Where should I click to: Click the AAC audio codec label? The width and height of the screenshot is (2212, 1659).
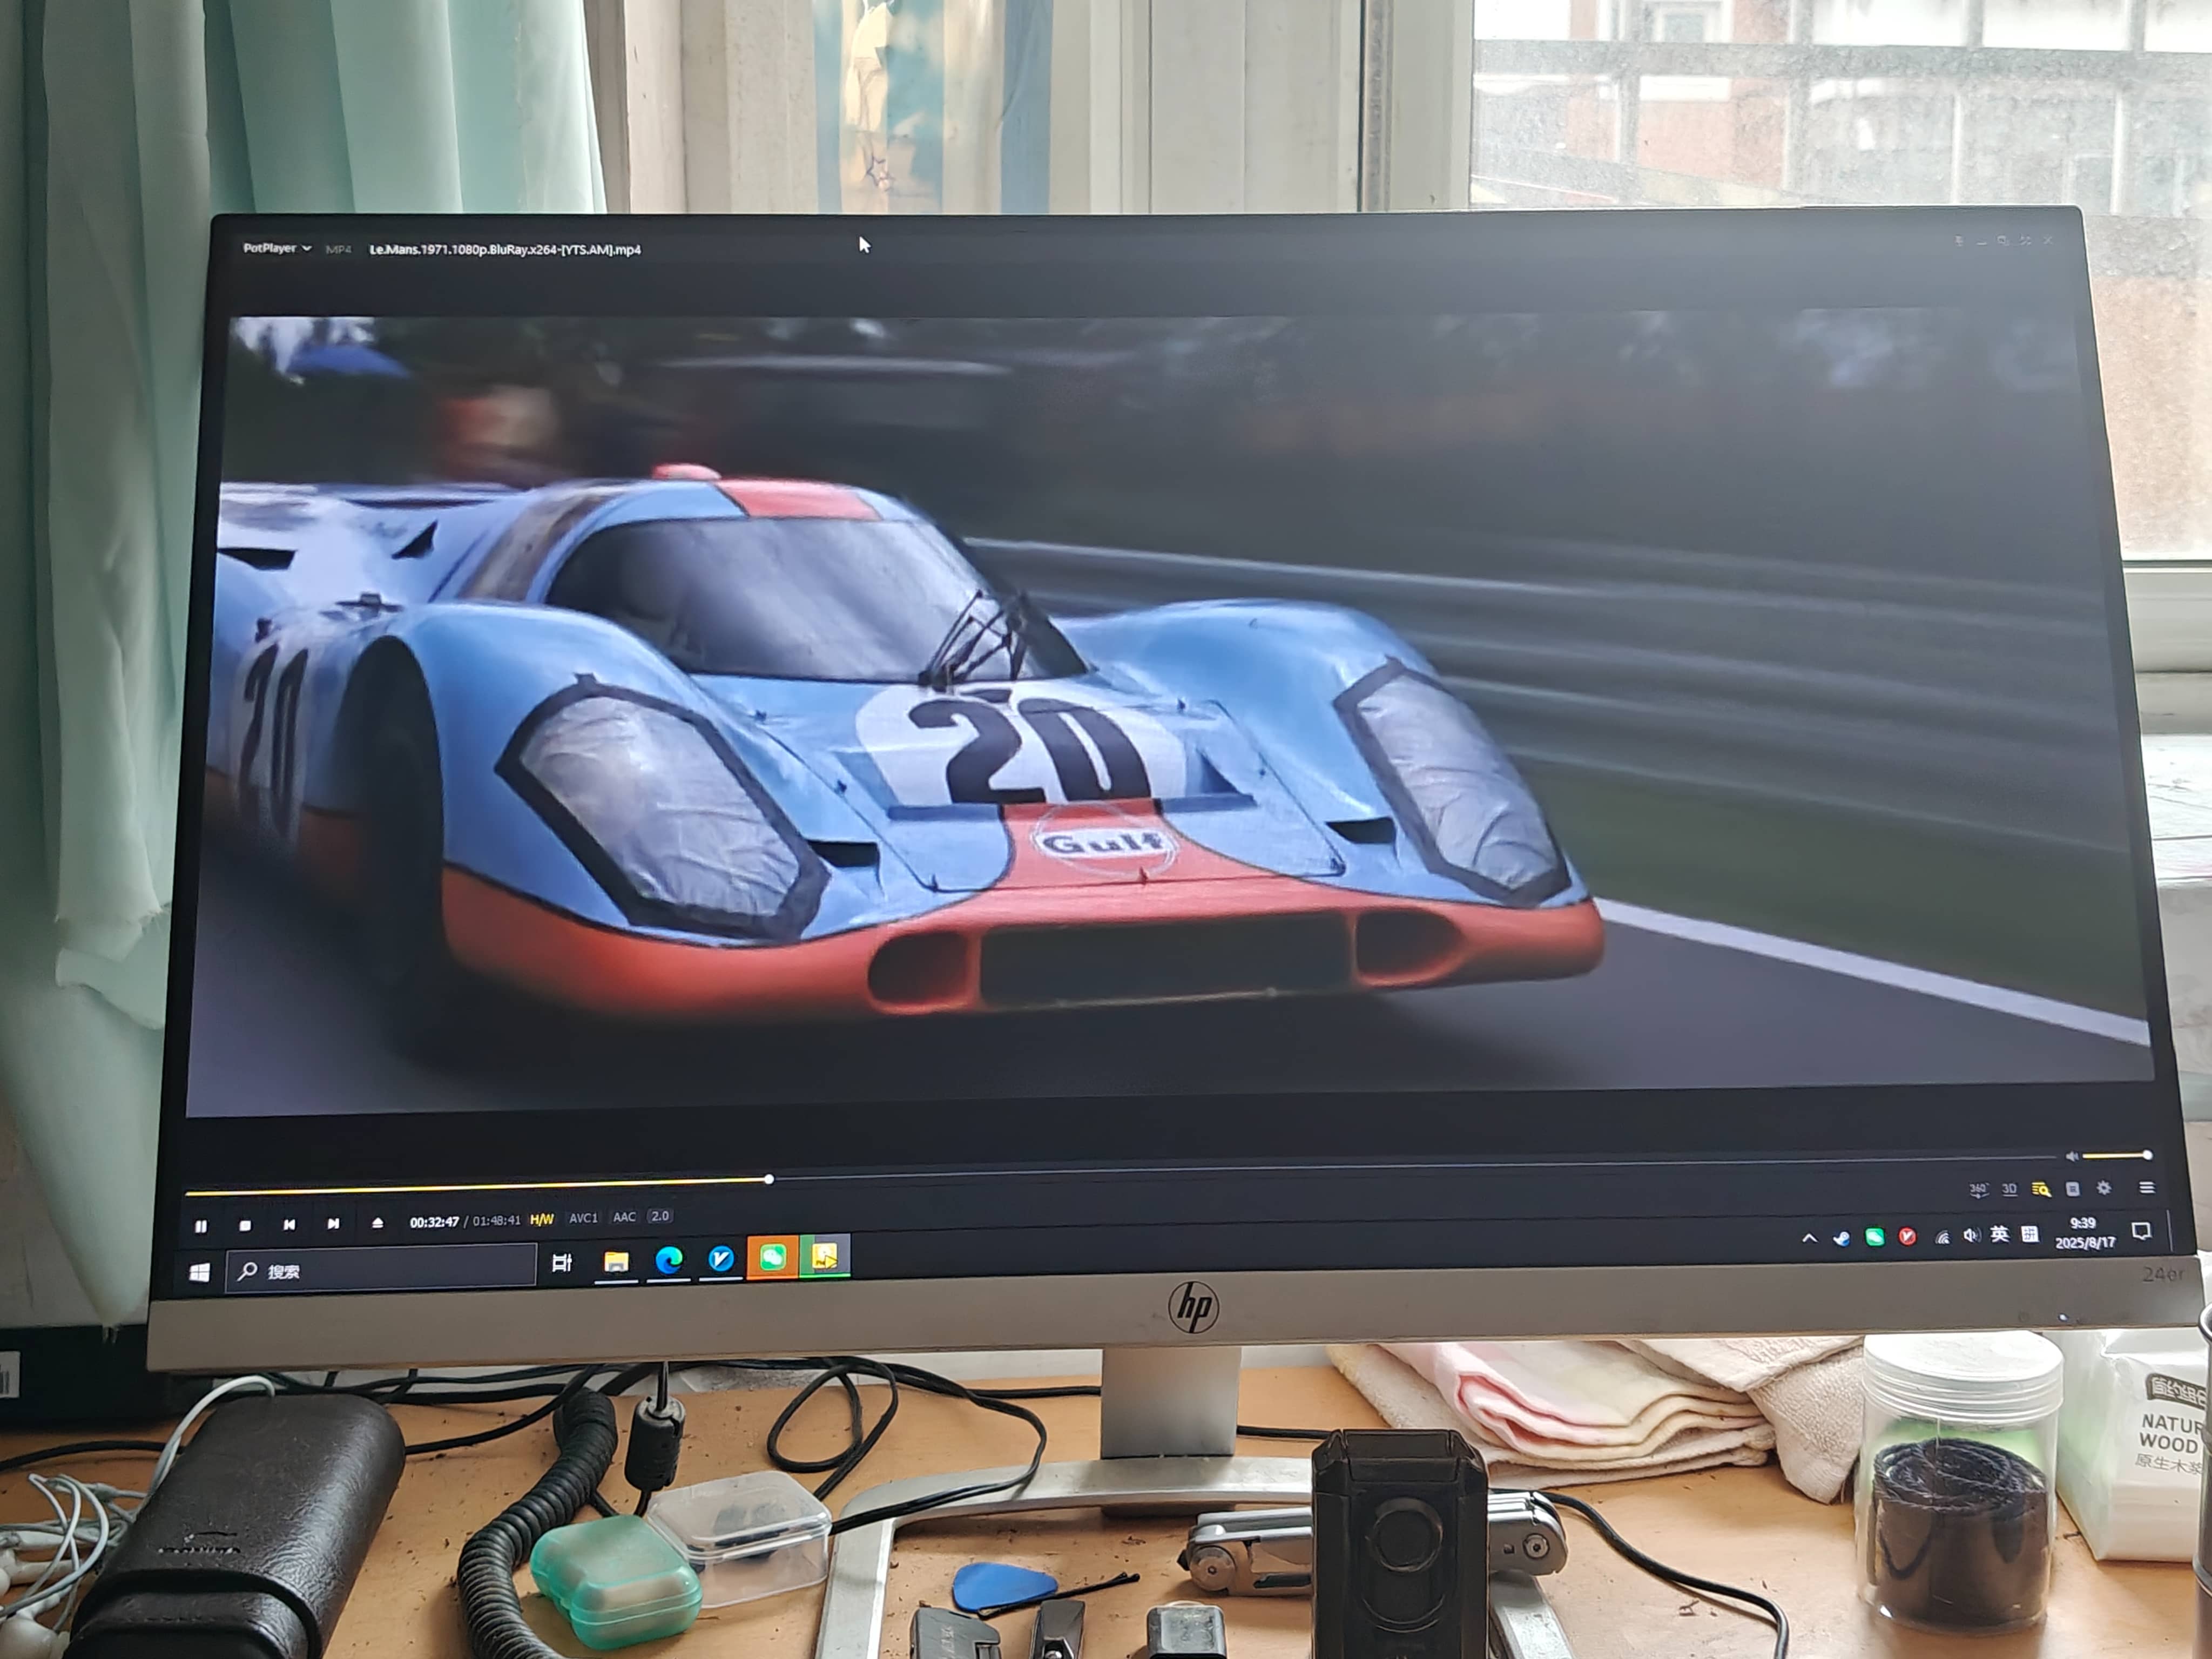coord(624,1218)
